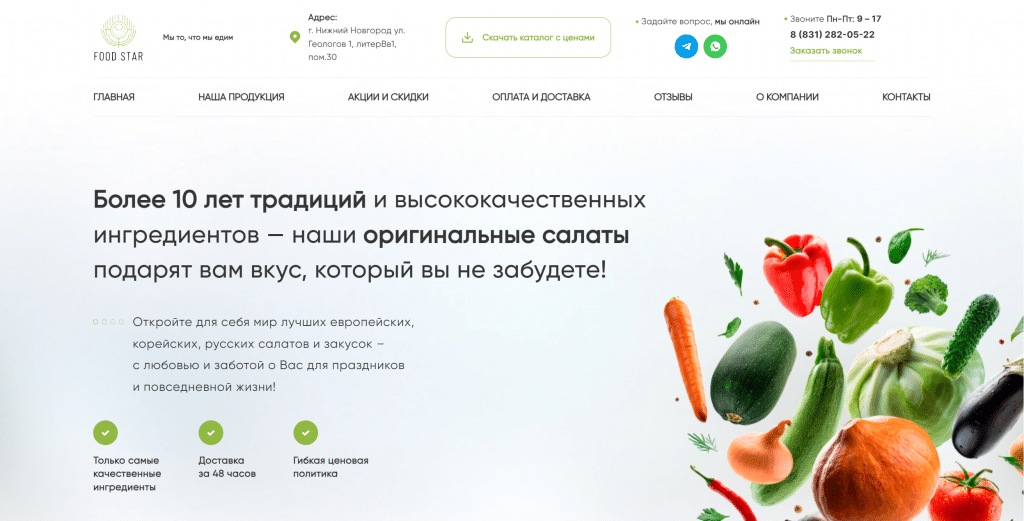This screenshot has width=1024, height=521.
Task: Open the Отзывы section
Action: 673,97
